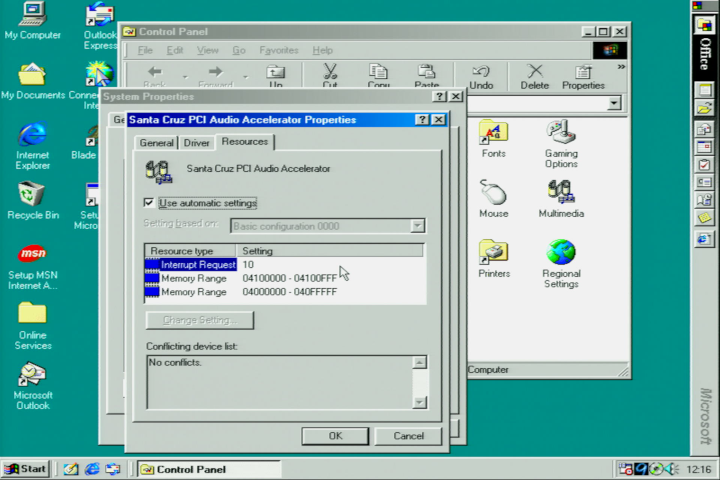720x480 pixels.
Task: Launch Internet Explorer from the quick launch bar
Action: click(x=92, y=469)
